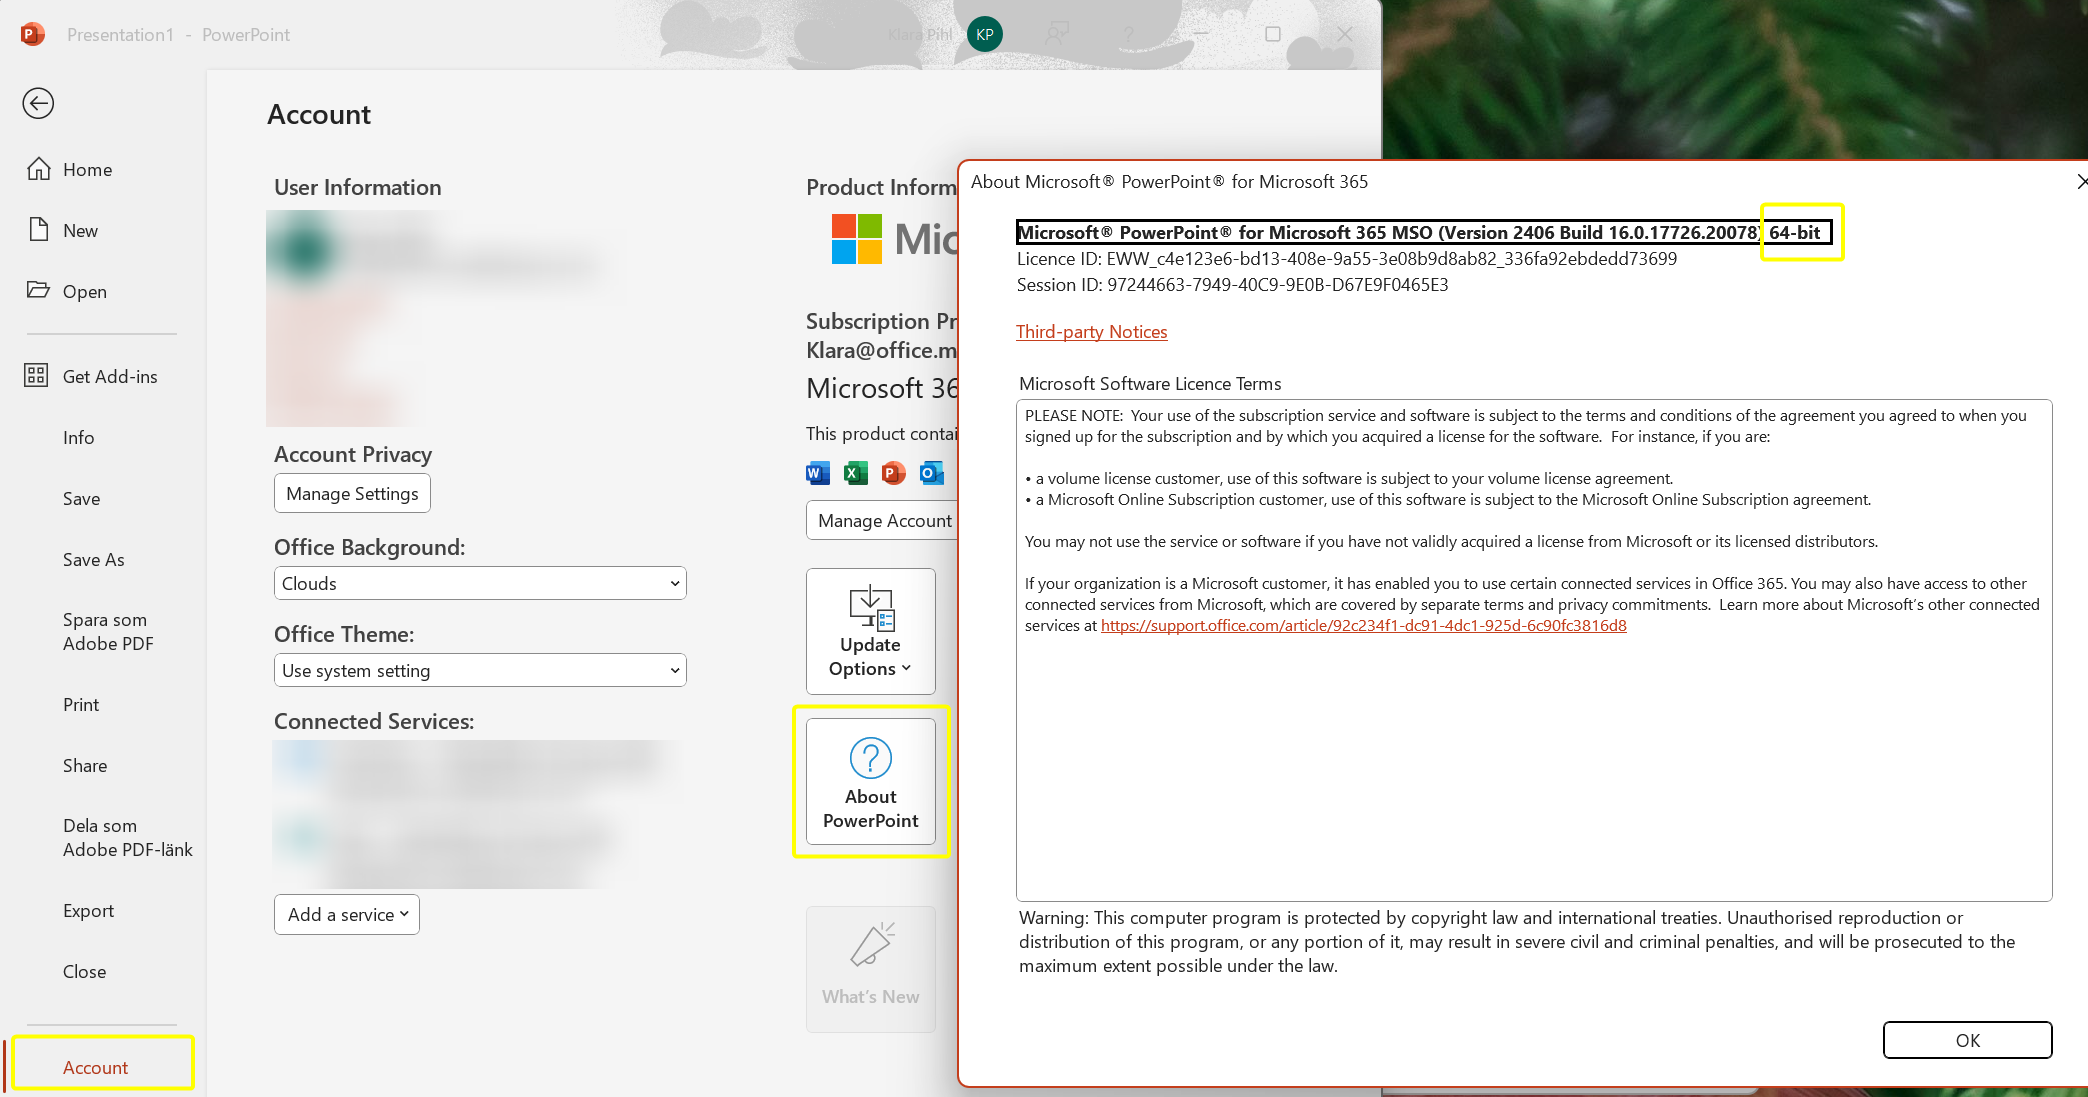Open the Info page
The height and width of the screenshot is (1097, 2088).
[x=79, y=437]
